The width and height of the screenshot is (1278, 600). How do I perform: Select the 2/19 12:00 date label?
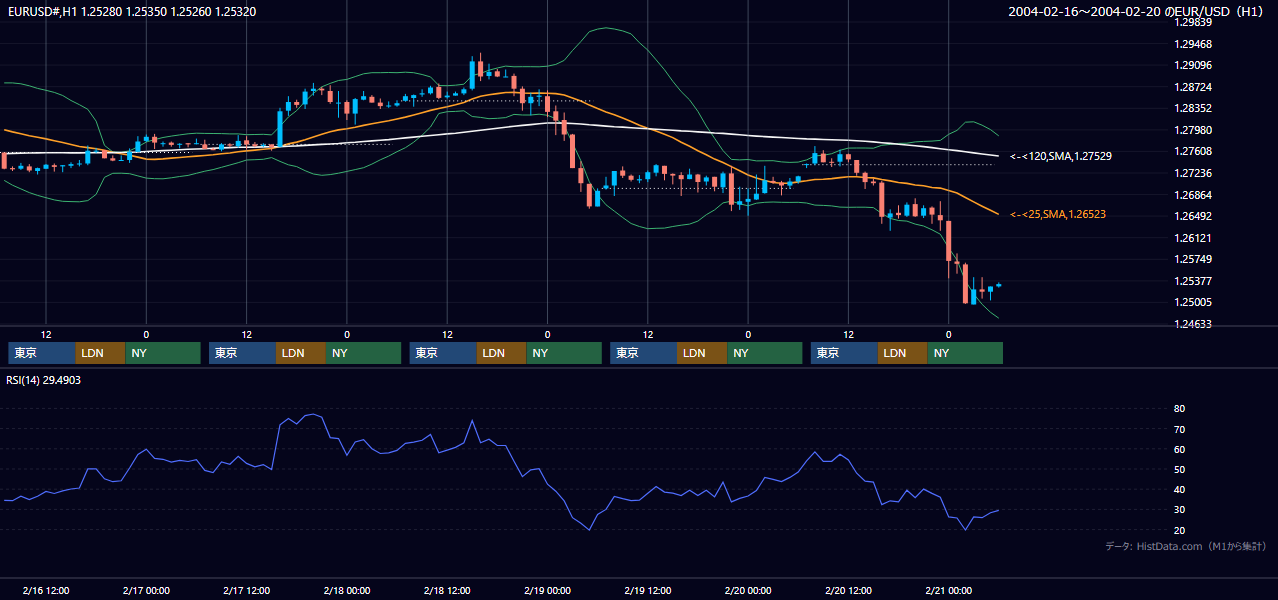648,590
